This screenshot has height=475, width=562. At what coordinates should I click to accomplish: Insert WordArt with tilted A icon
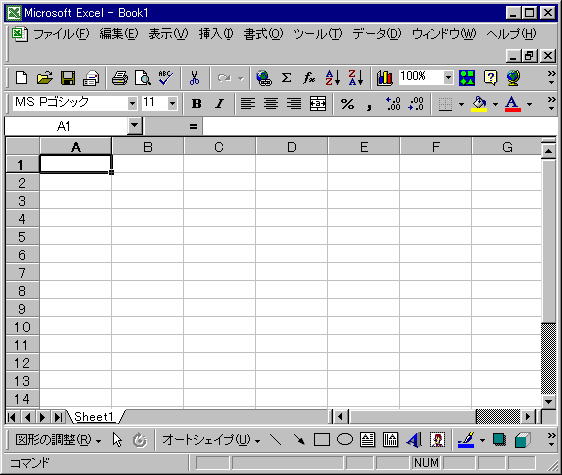pyautogui.click(x=414, y=440)
